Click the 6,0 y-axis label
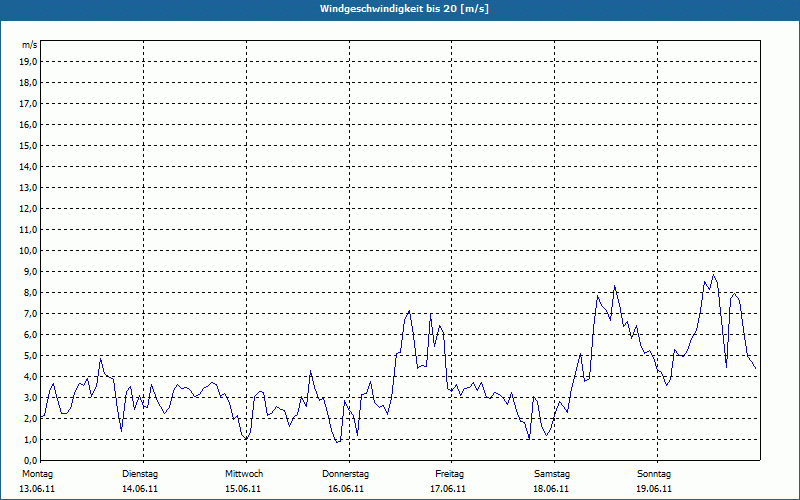 30,334
